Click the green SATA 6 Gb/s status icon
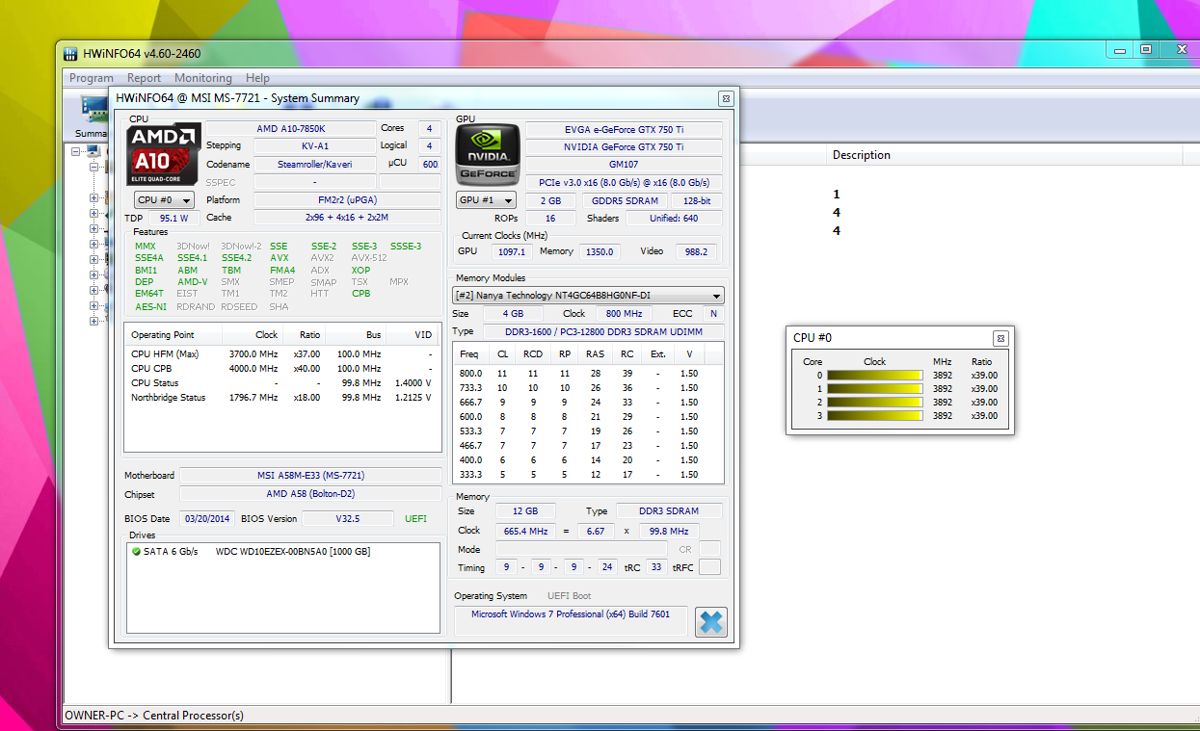 click(136, 551)
